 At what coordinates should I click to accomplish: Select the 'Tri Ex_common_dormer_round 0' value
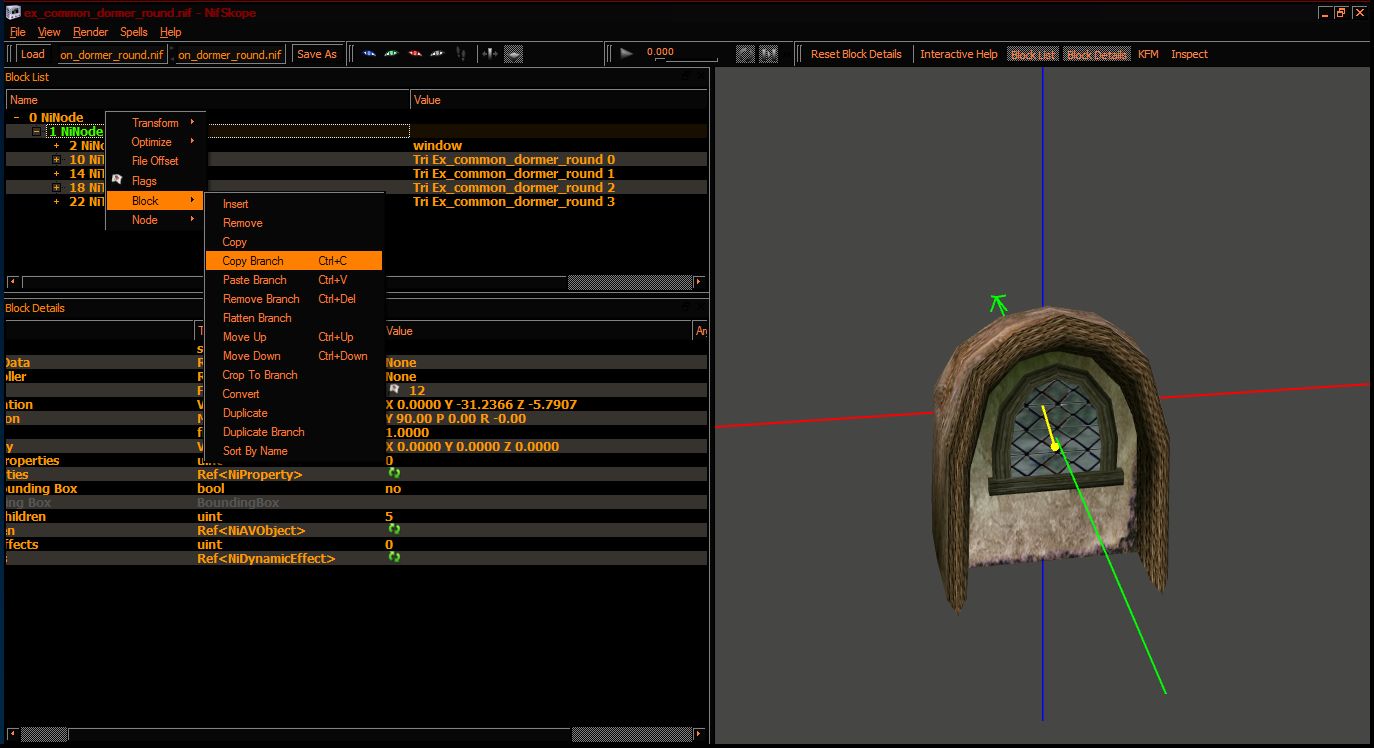(x=514, y=160)
